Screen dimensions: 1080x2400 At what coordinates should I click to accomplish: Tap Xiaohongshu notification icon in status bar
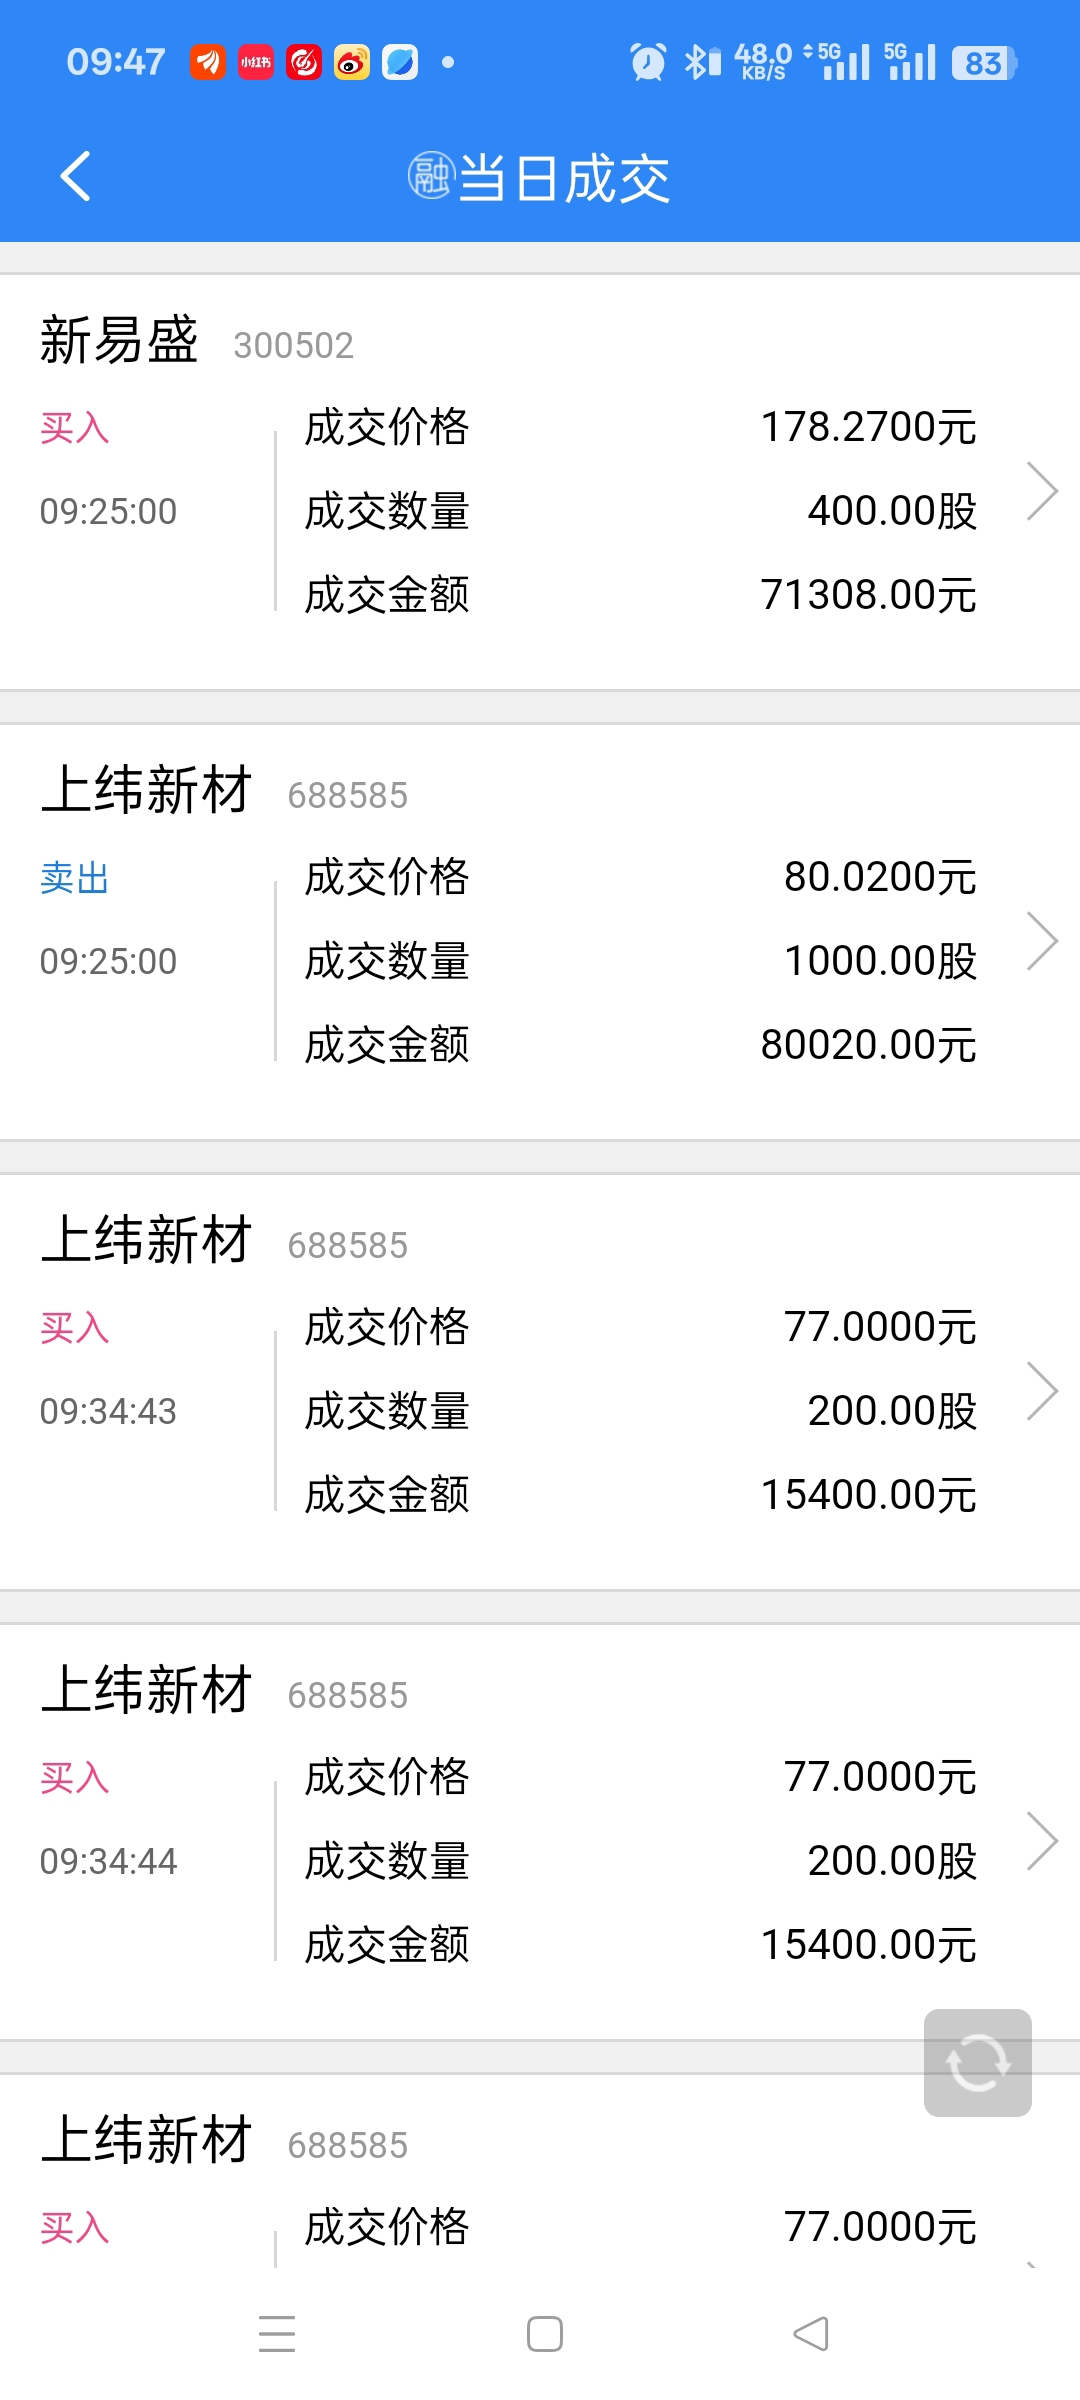coord(256,62)
